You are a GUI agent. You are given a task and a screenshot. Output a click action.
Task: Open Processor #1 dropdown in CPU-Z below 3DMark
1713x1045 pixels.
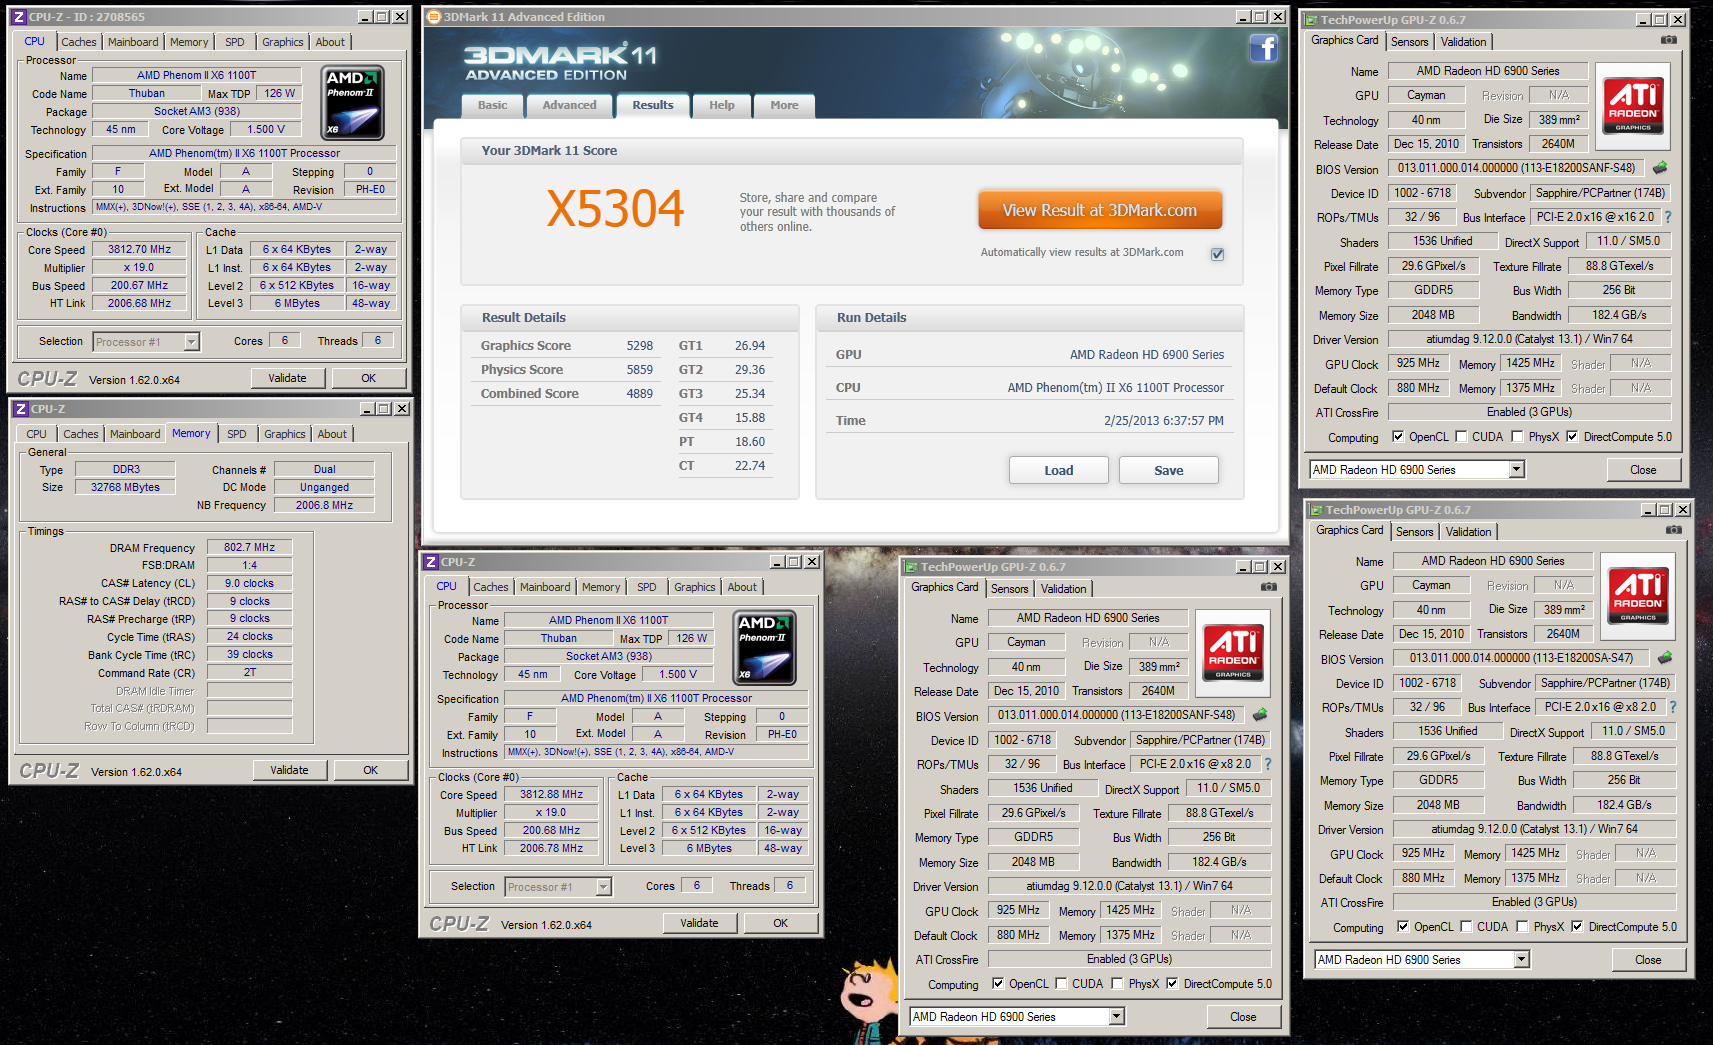tap(603, 887)
